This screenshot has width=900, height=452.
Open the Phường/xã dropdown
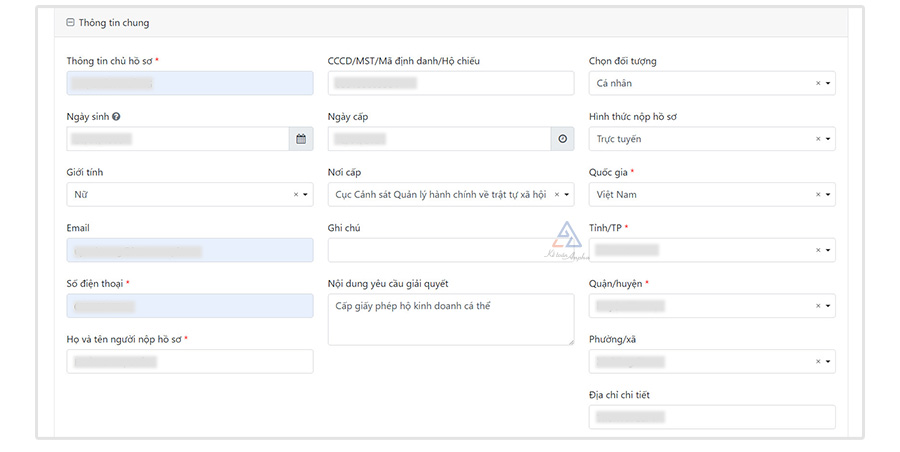tap(827, 361)
